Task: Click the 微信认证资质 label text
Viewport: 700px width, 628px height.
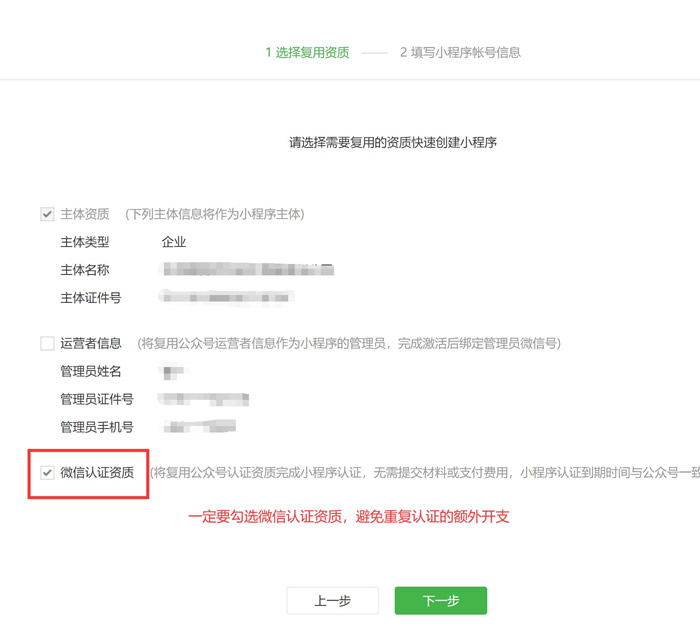Action: point(97,473)
